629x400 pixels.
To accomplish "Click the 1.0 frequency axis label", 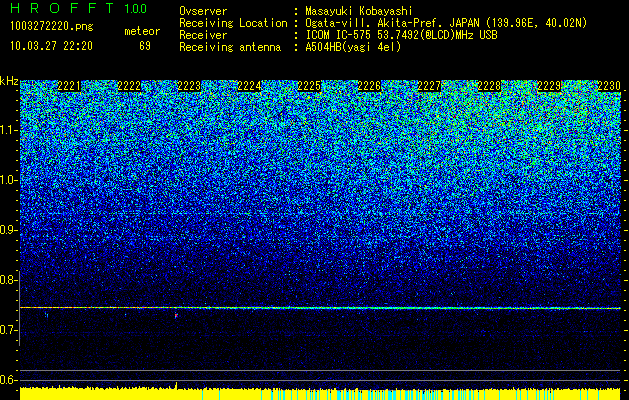I will click(7, 180).
